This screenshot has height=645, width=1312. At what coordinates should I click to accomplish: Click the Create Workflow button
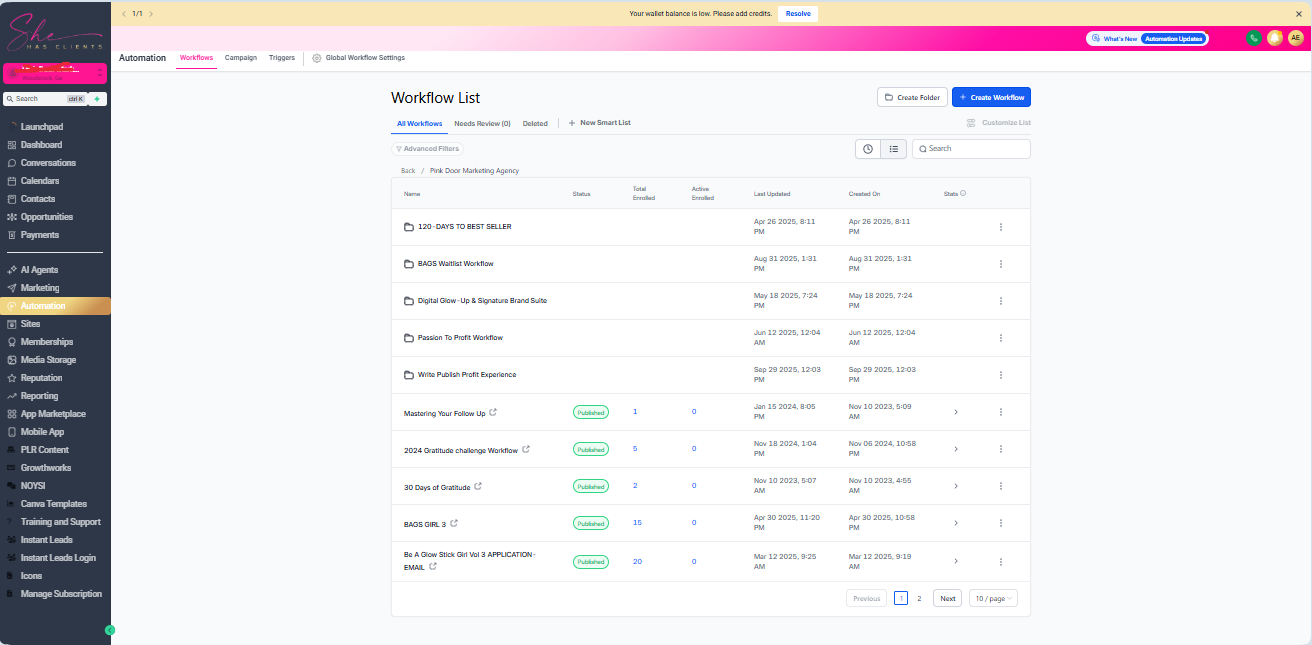(990, 97)
